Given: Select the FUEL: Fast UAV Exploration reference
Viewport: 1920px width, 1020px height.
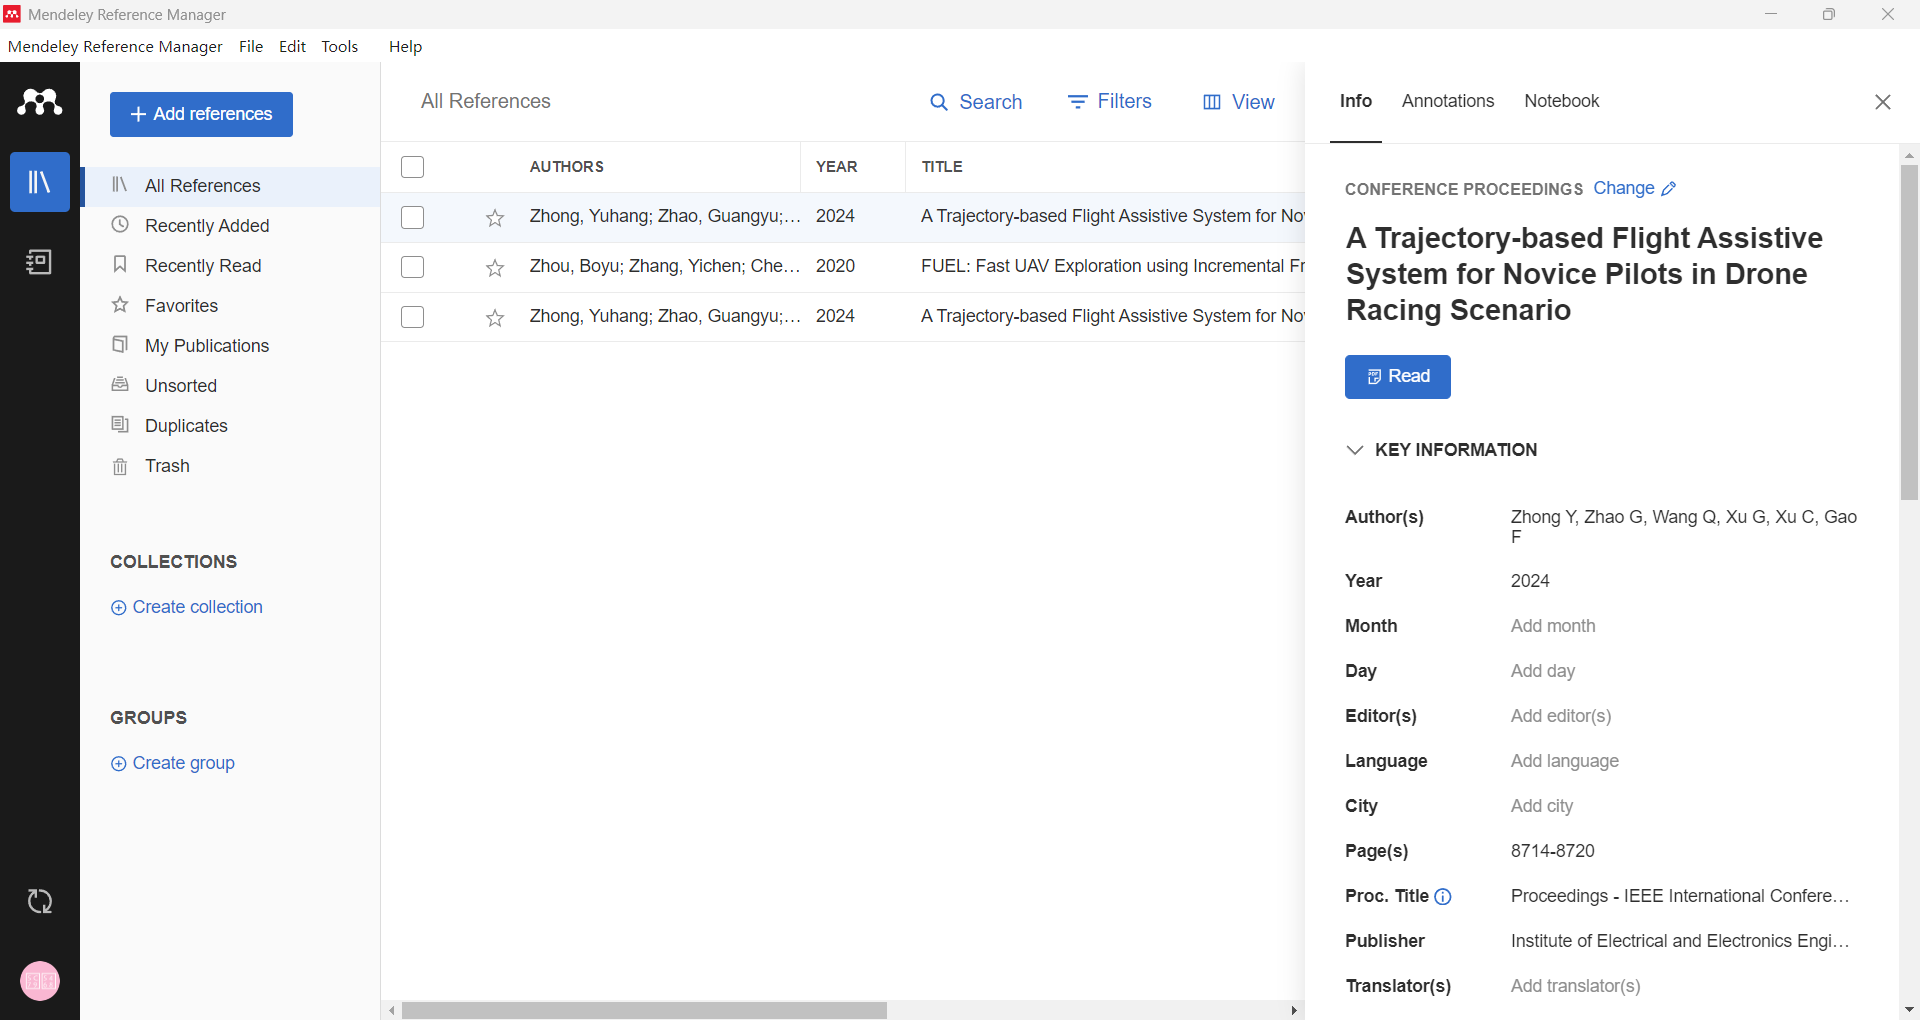Looking at the screenshot, I should point(1112,266).
